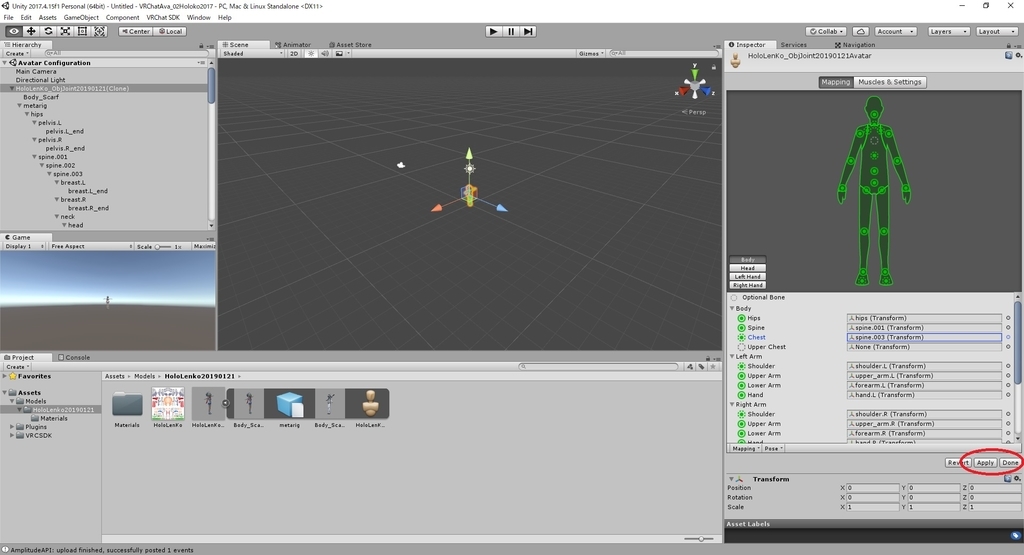Click the Done button
Viewport: 1024px width, 555px height.
click(x=1010, y=462)
